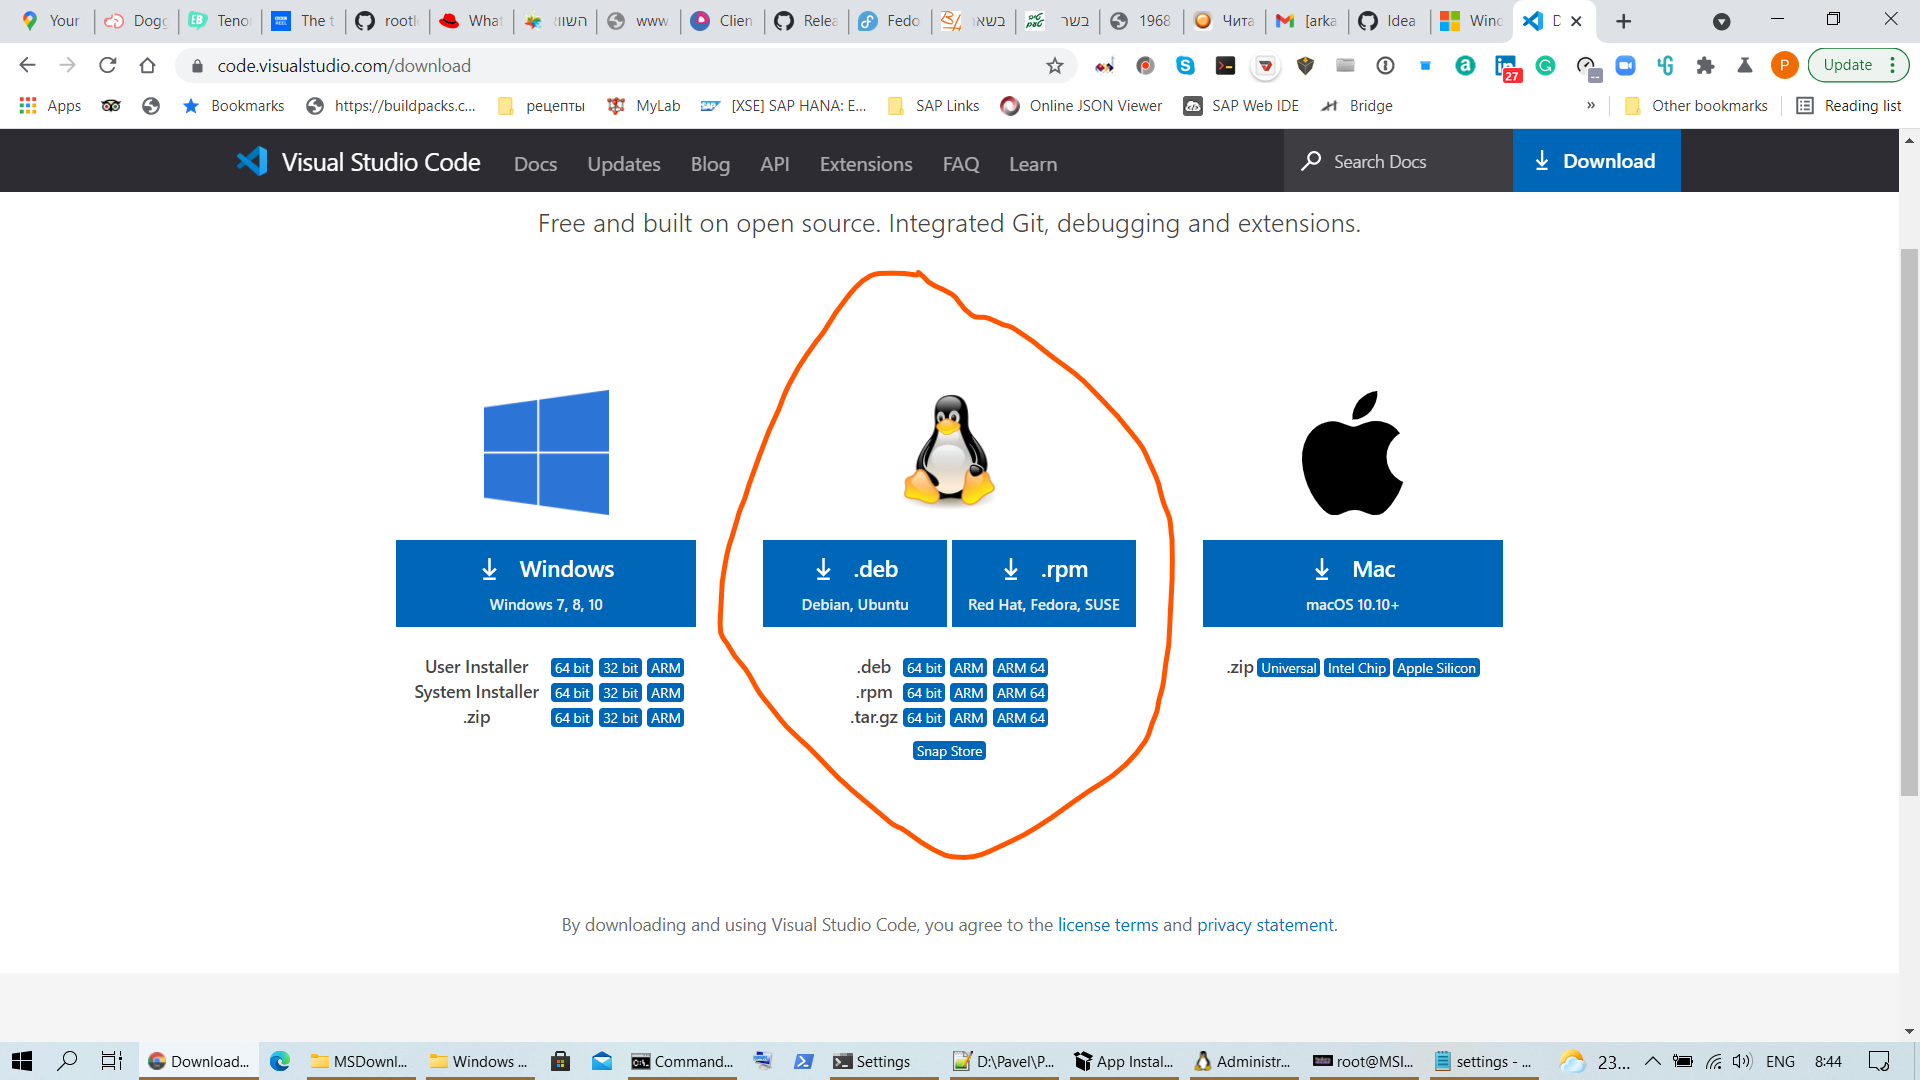
Task: Click the LinkedIn extension icon with the 27 badge
Action: point(1507,67)
